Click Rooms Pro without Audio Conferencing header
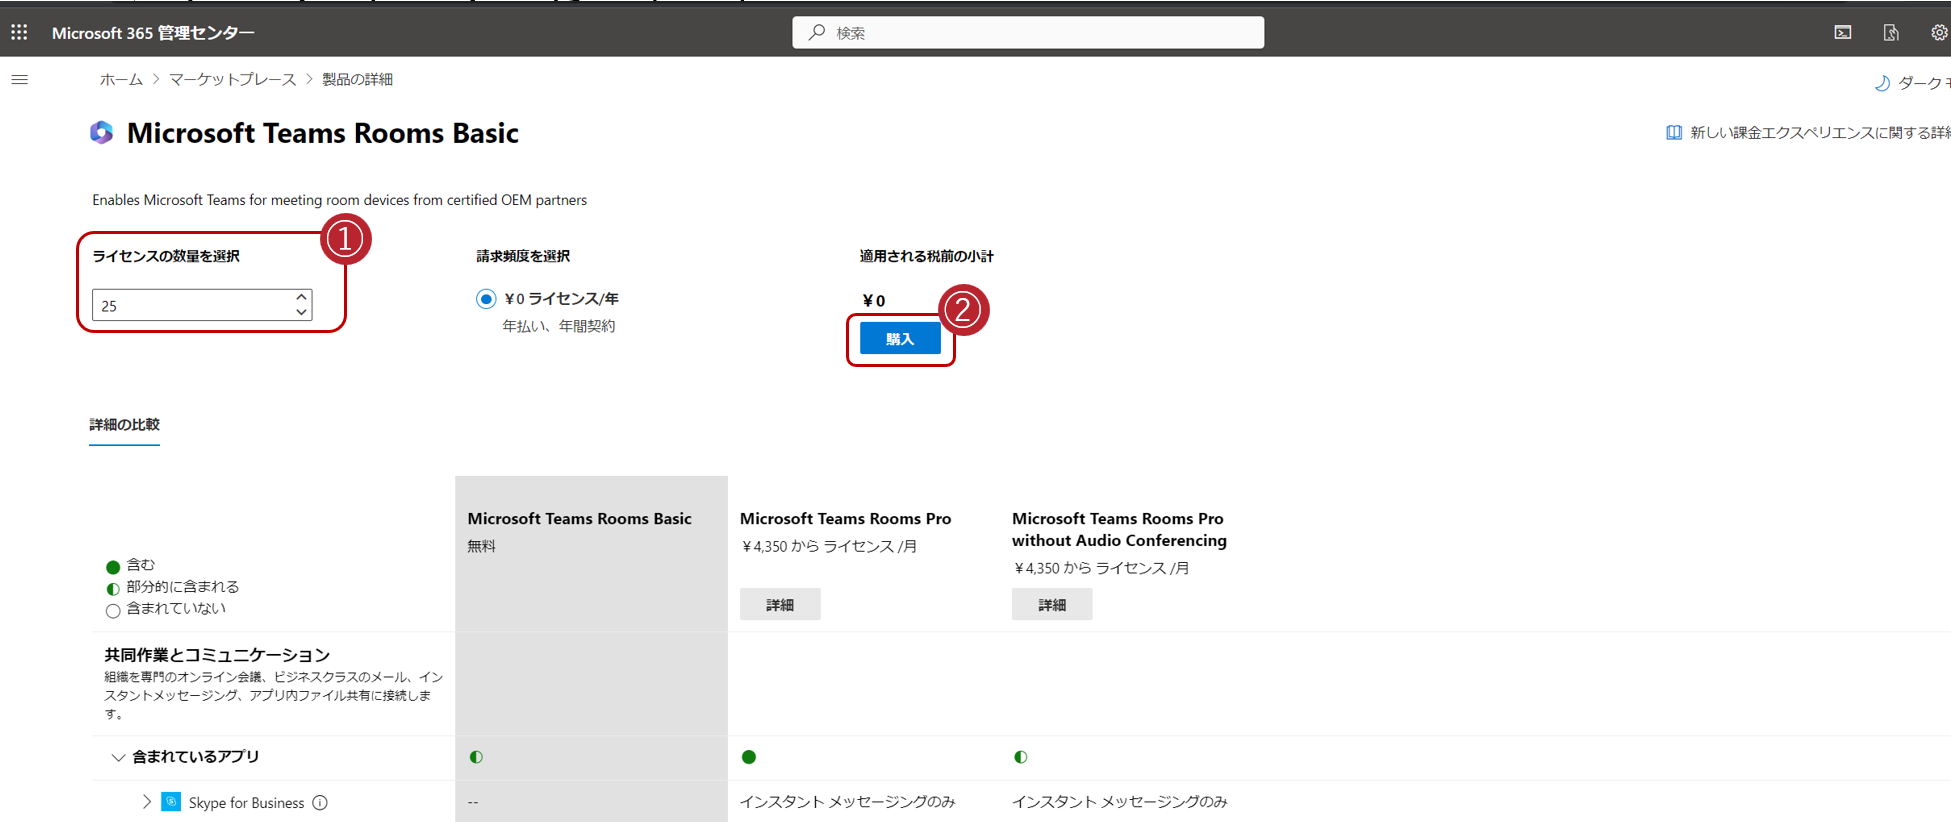Screen dimensions: 1951x822 1119,529
